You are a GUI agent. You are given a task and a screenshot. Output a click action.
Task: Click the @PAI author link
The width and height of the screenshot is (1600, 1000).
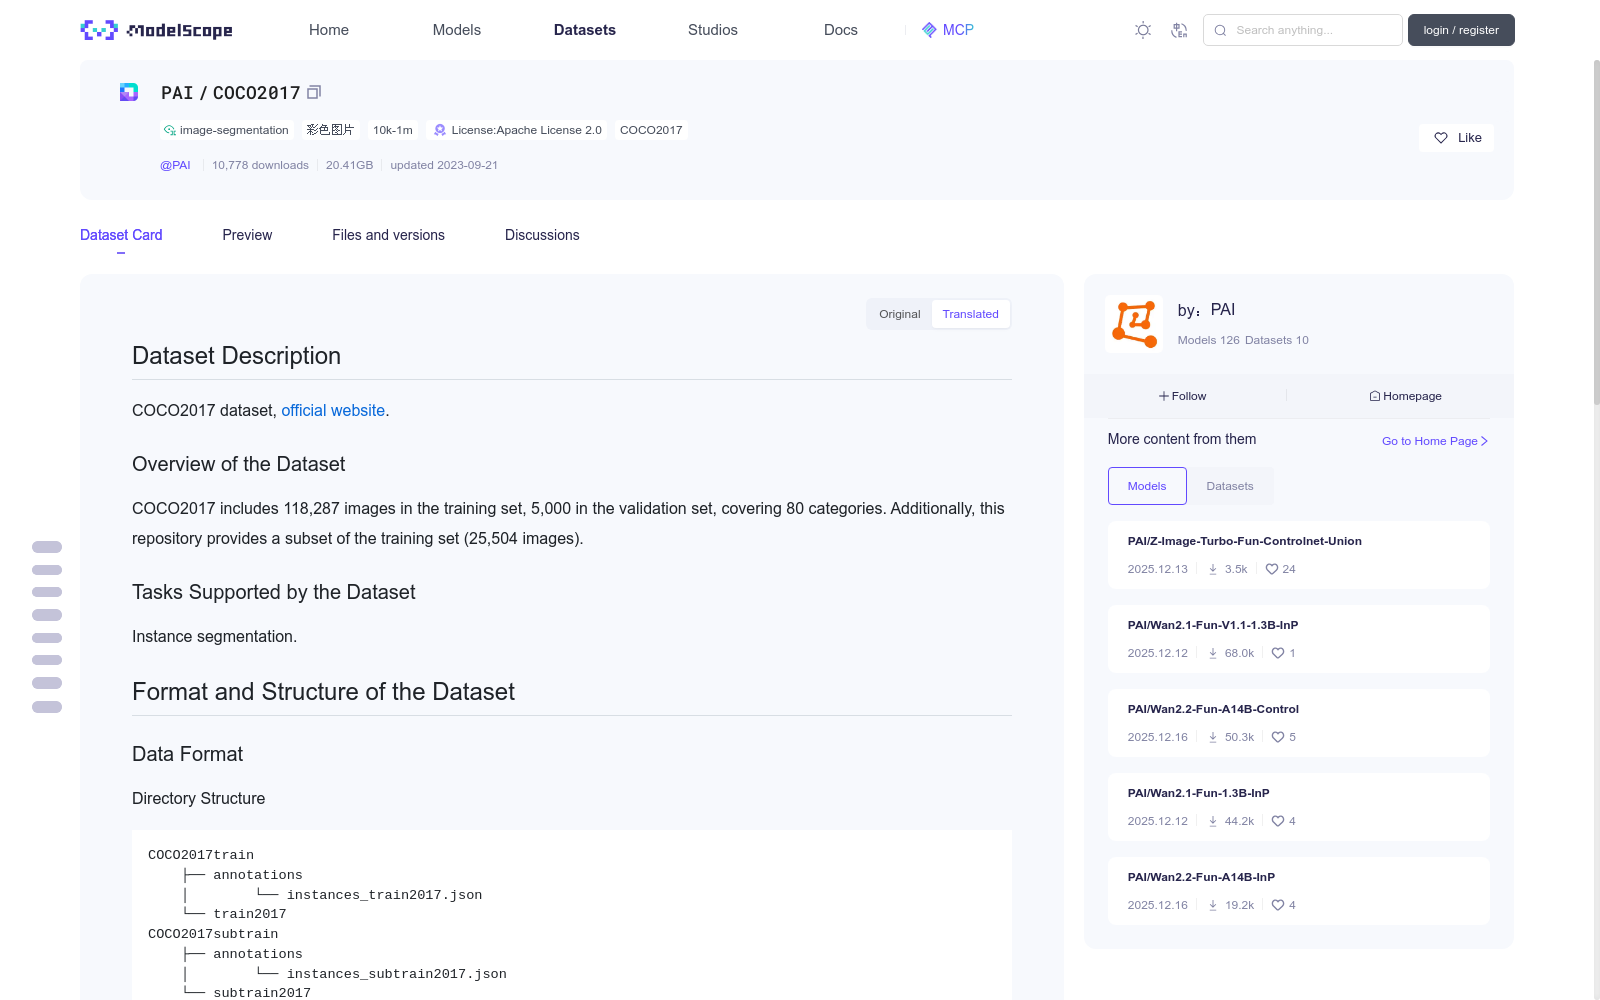coord(175,165)
